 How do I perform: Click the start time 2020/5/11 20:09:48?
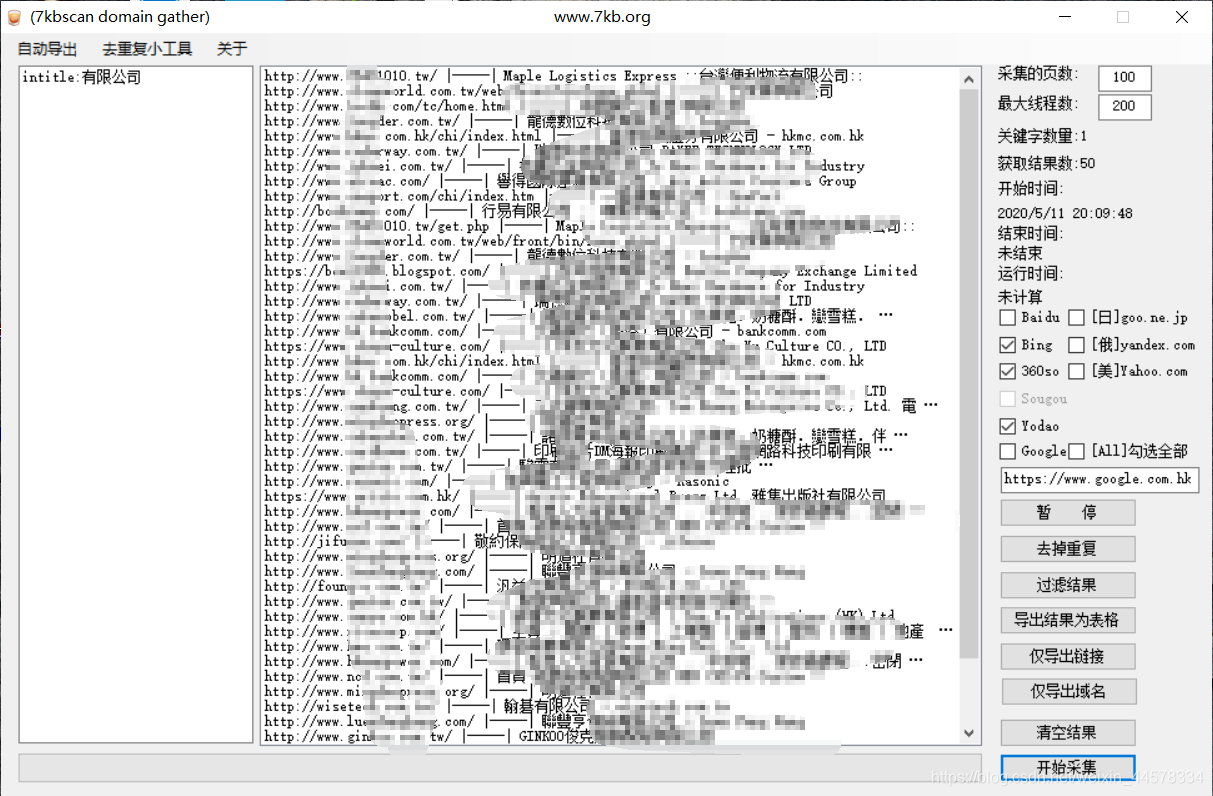[x=1065, y=213]
